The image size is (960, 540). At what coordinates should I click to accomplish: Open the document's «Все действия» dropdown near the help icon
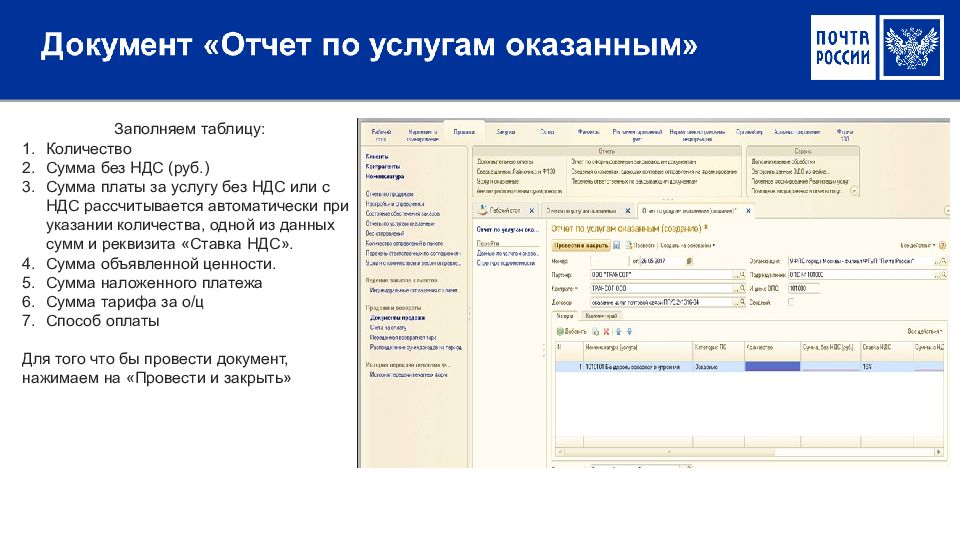point(918,246)
